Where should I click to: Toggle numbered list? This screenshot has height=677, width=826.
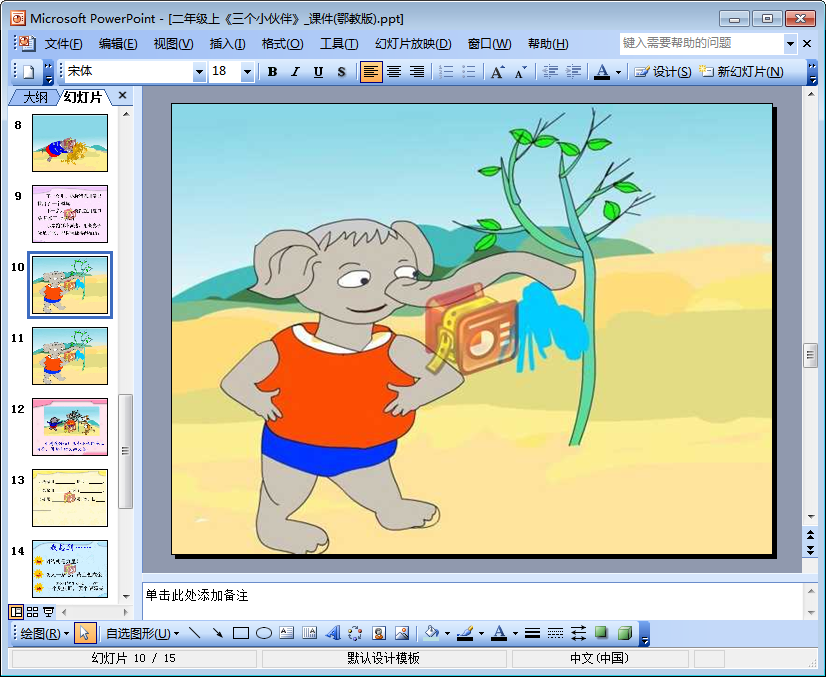(x=446, y=72)
